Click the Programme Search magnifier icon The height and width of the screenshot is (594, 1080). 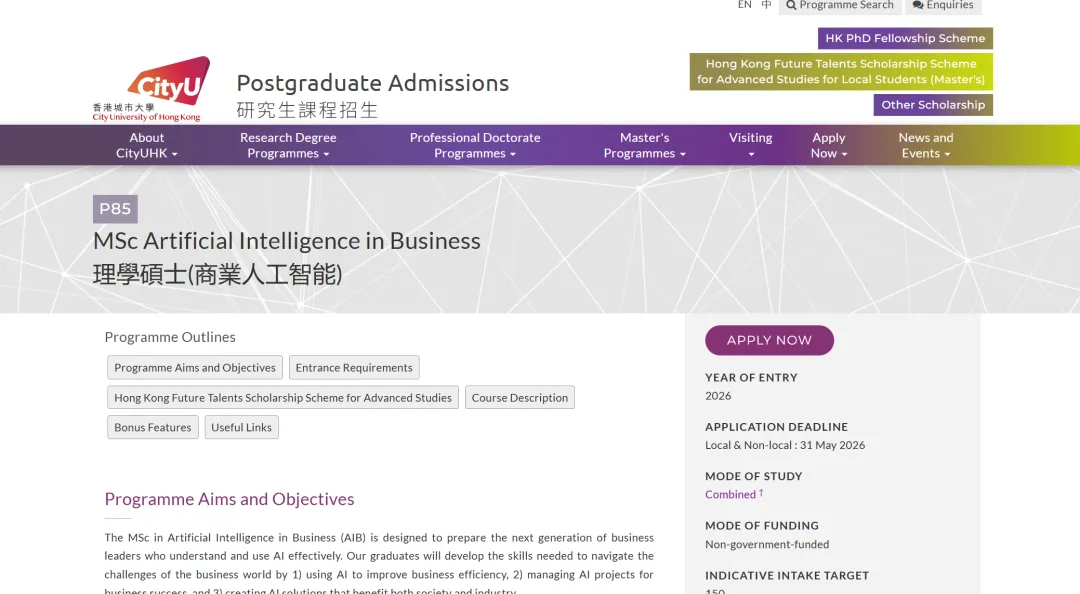pos(791,5)
